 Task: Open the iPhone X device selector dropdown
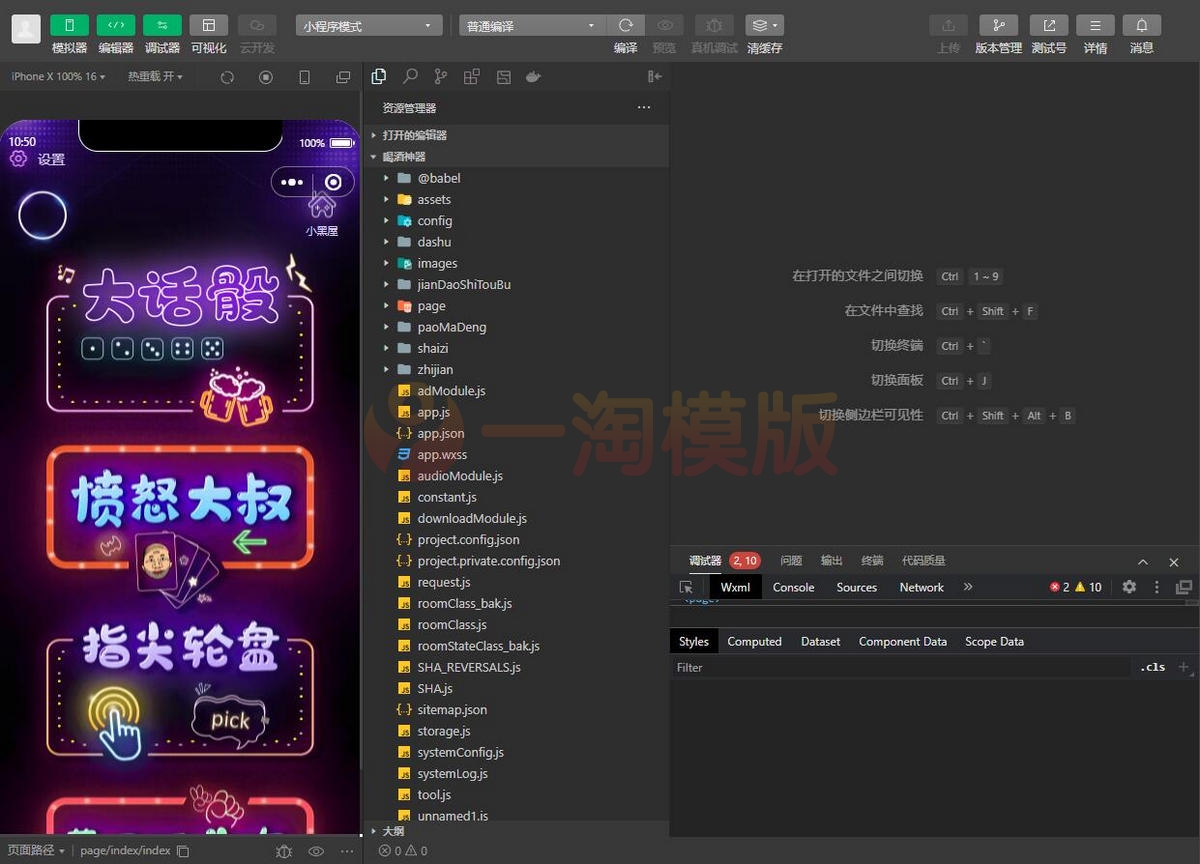tap(58, 77)
